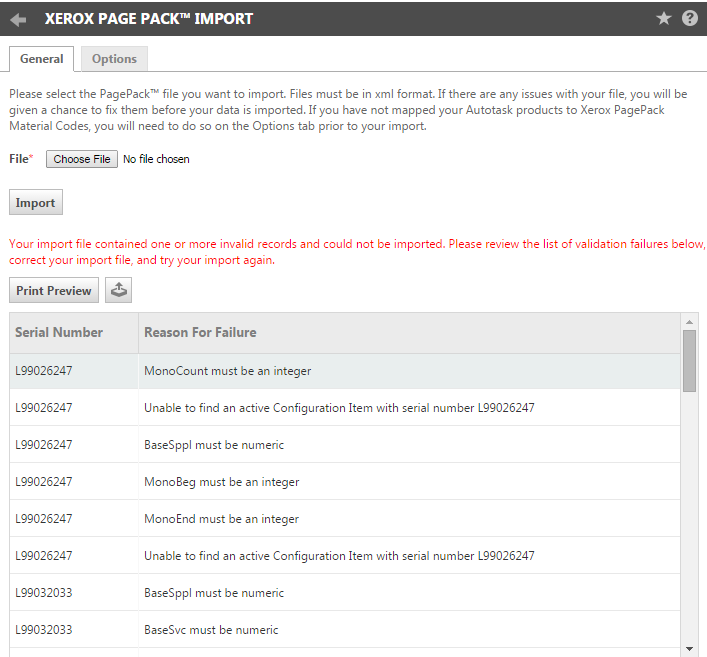Click the back arrow in header
The width and height of the screenshot is (707, 657).
pos(18,19)
